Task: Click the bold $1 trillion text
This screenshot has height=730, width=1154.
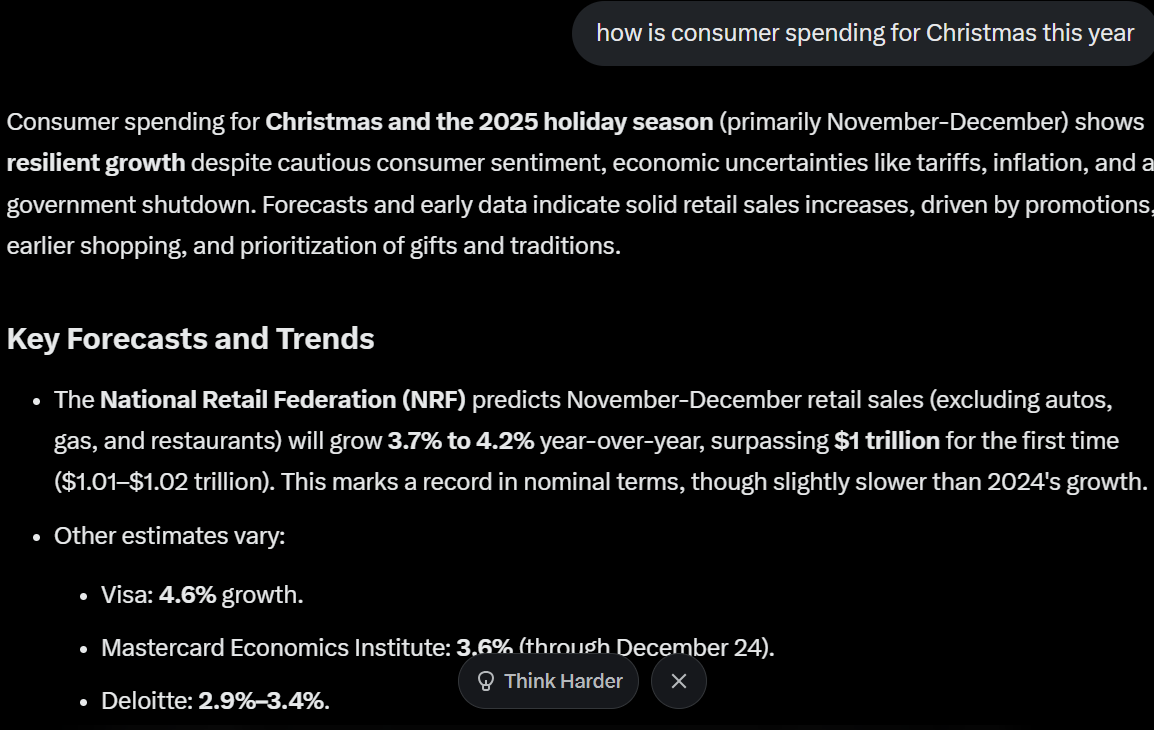Action: click(x=886, y=441)
